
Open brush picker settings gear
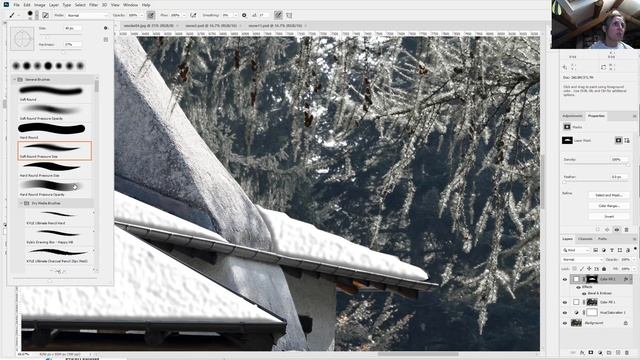(106, 28)
